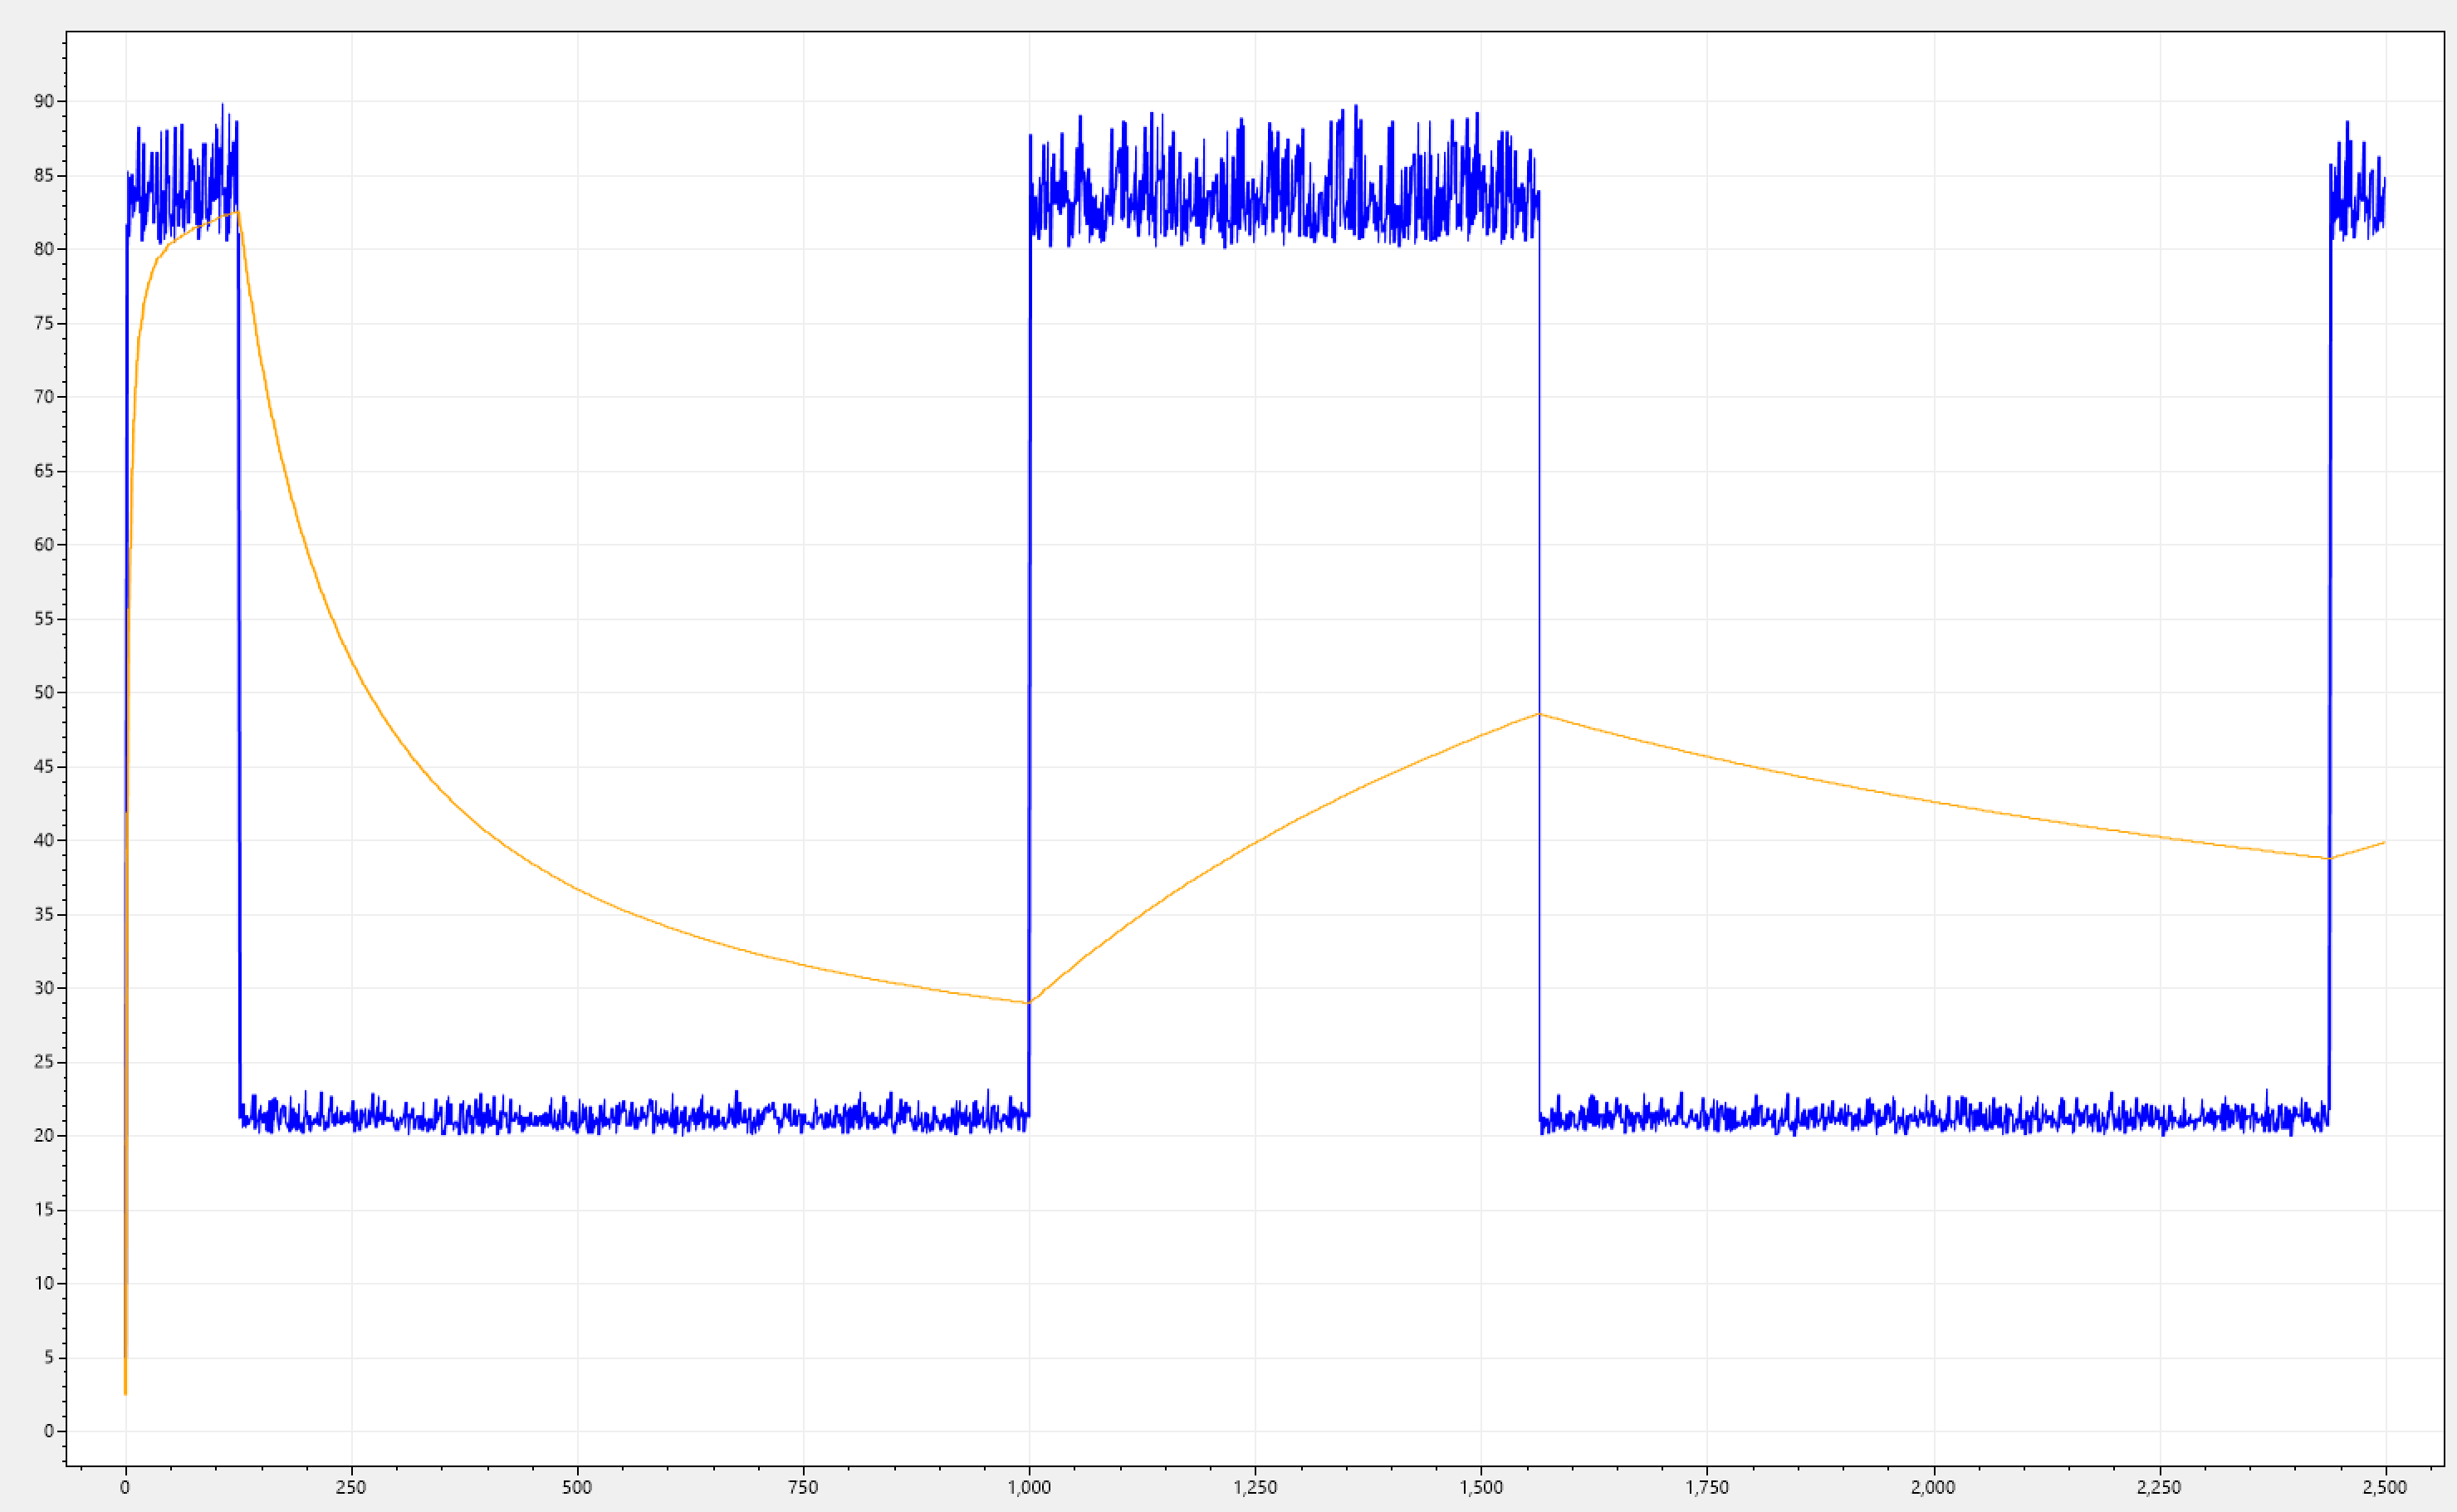Click the orange curve peak near x 125
This screenshot has height=1512, width=2457.
click(x=237, y=212)
